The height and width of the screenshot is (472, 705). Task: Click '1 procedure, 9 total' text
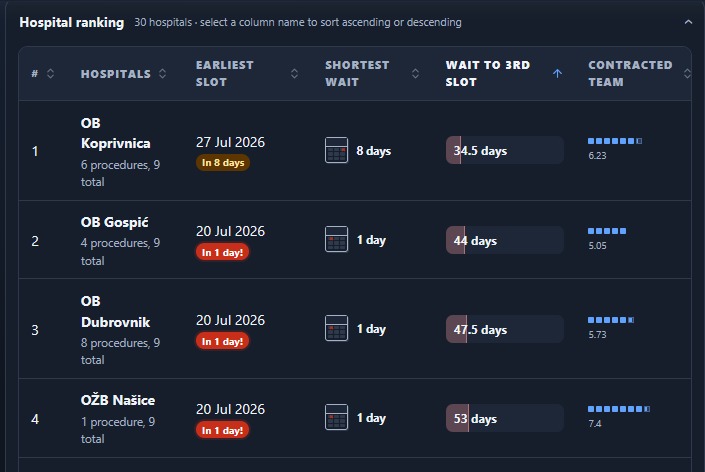118,430
